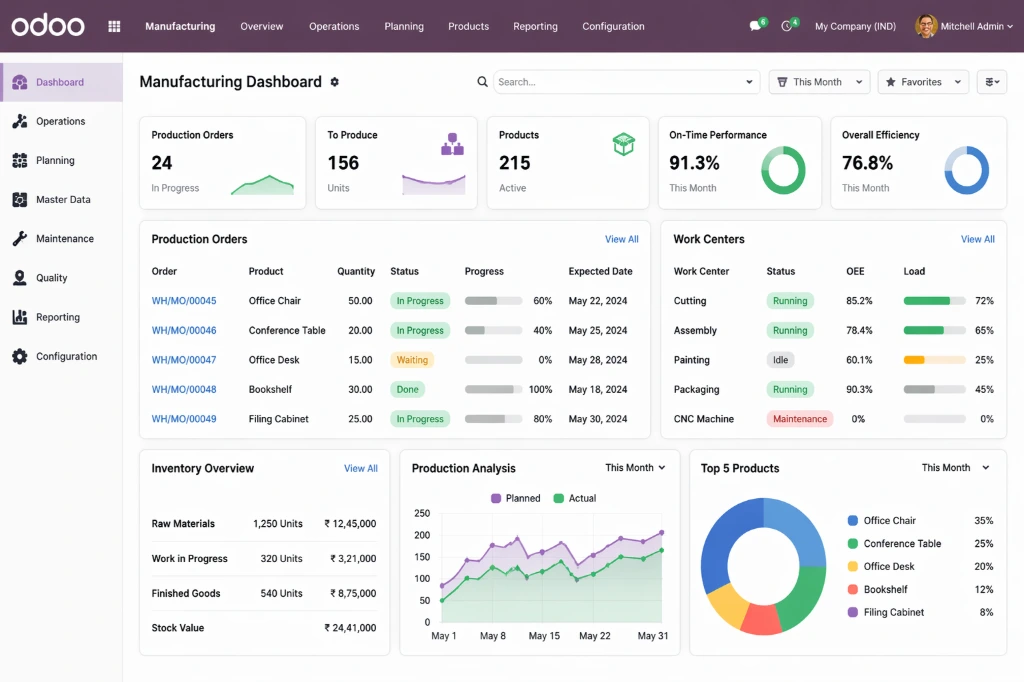Screen dimensions: 1024x682
Task: Click the In Progress status badge for WH/MO/00045
Action: [x=419, y=300]
